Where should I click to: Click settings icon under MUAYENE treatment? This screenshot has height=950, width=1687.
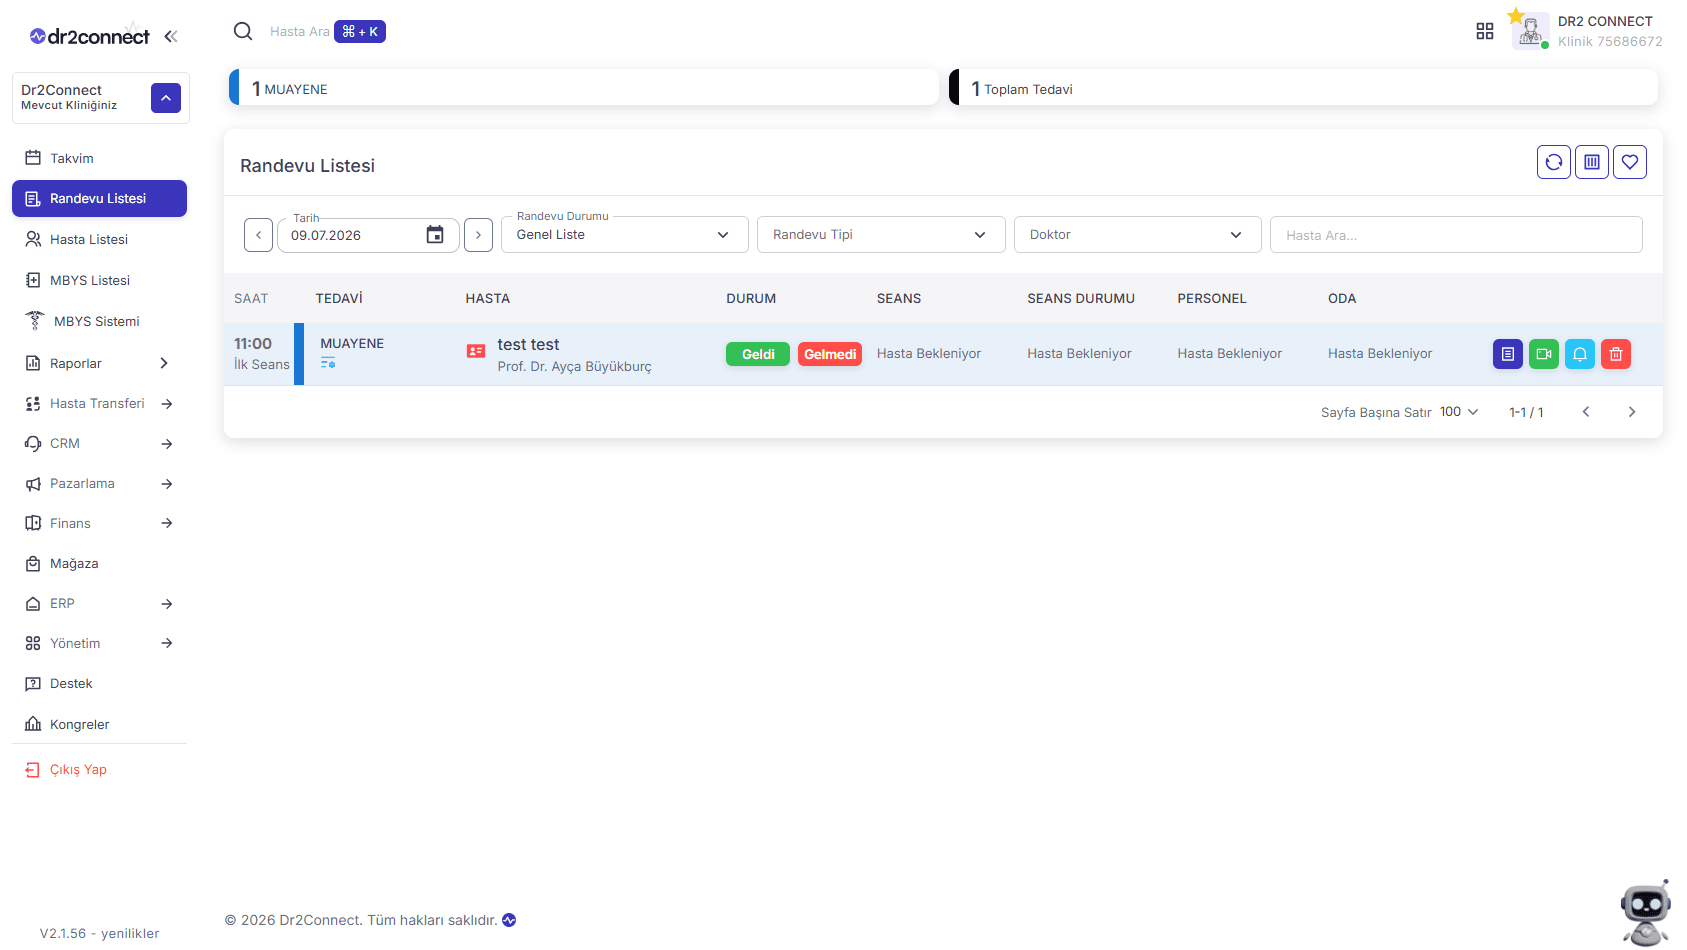coord(328,363)
